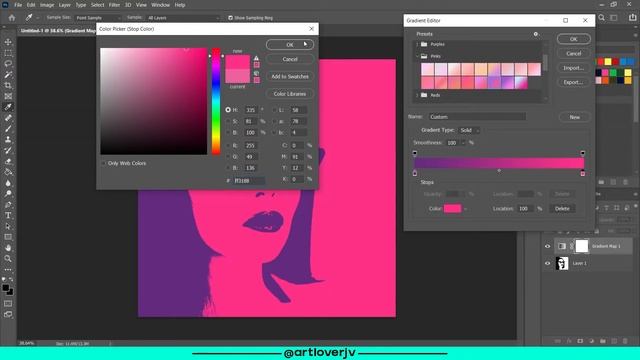Screen dimensions: 640x360
Task: Select the L (lightness) Lab radio button
Action: [x=274, y=110]
